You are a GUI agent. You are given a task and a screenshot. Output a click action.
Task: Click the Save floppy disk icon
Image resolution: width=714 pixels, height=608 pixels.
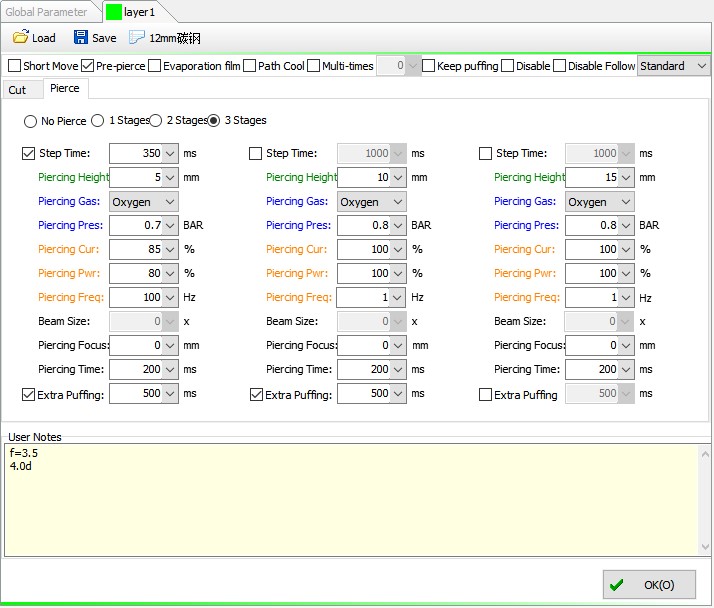click(81, 37)
